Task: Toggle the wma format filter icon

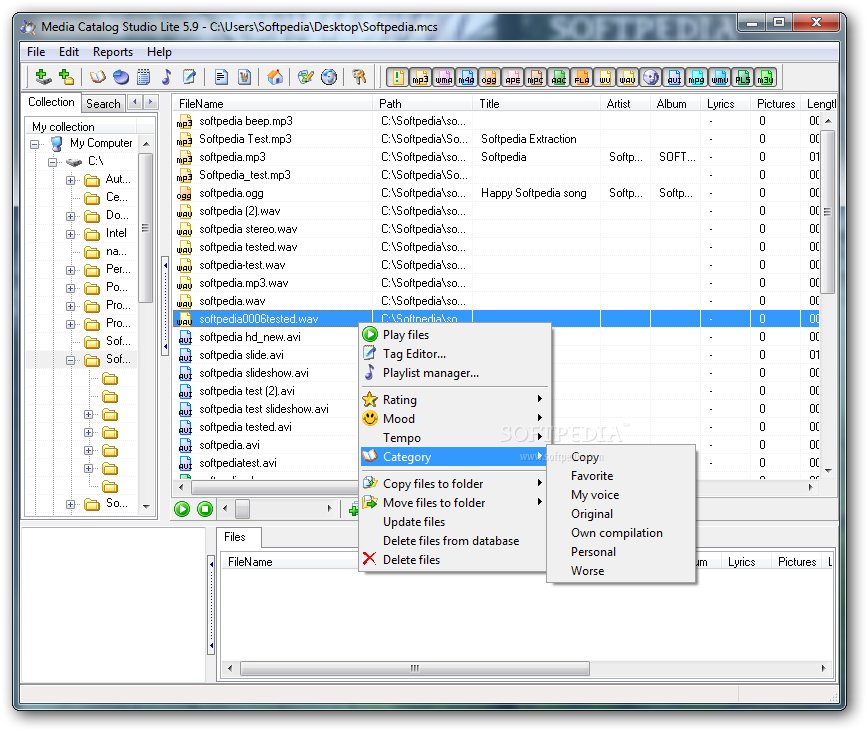Action: pyautogui.click(x=443, y=77)
